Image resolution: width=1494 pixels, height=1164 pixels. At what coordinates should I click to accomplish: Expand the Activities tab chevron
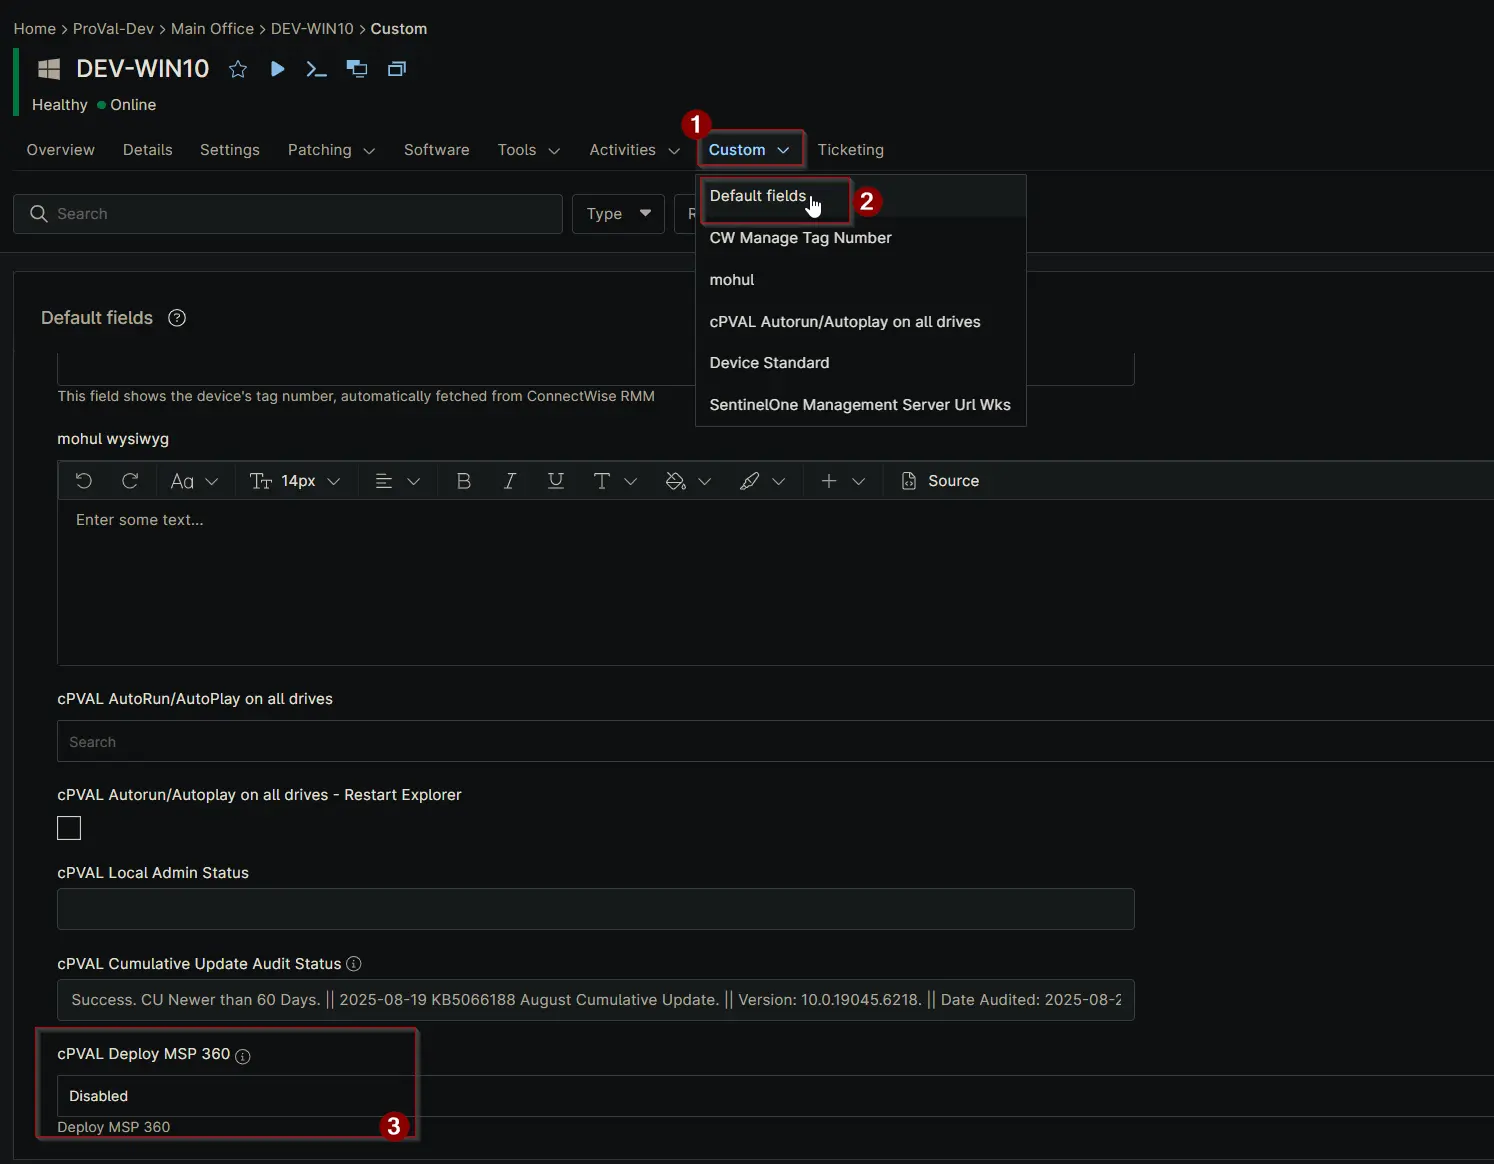click(674, 151)
